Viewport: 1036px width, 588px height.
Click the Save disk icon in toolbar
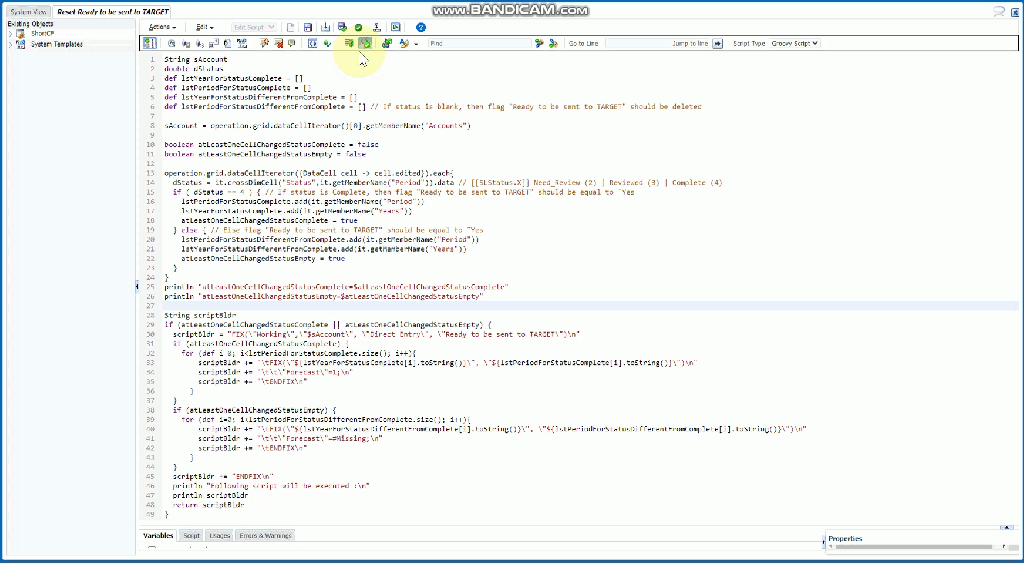[x=308, y=27]
